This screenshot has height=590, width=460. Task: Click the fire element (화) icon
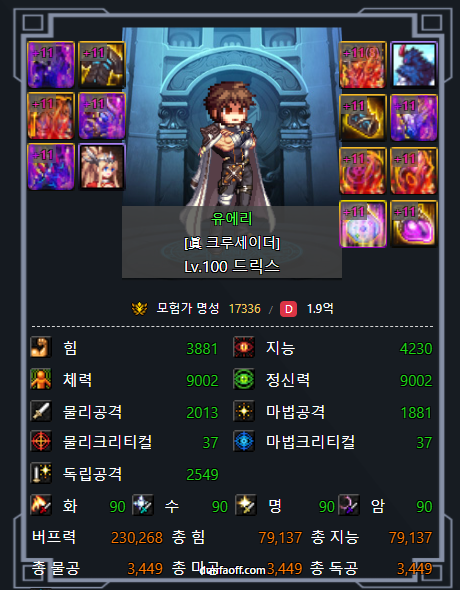coord(41,505)
